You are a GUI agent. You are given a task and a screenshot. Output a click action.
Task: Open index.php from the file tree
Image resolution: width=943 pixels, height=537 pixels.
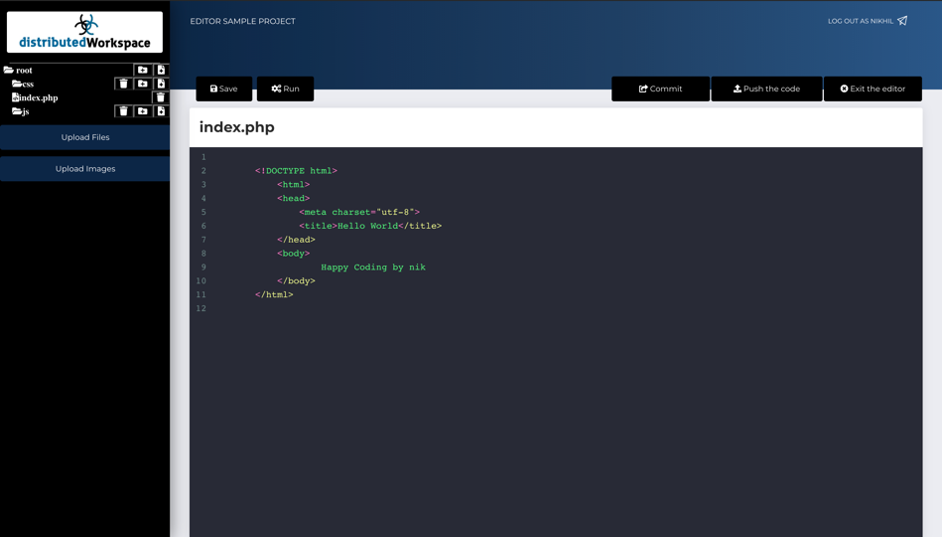pos(36,98)
